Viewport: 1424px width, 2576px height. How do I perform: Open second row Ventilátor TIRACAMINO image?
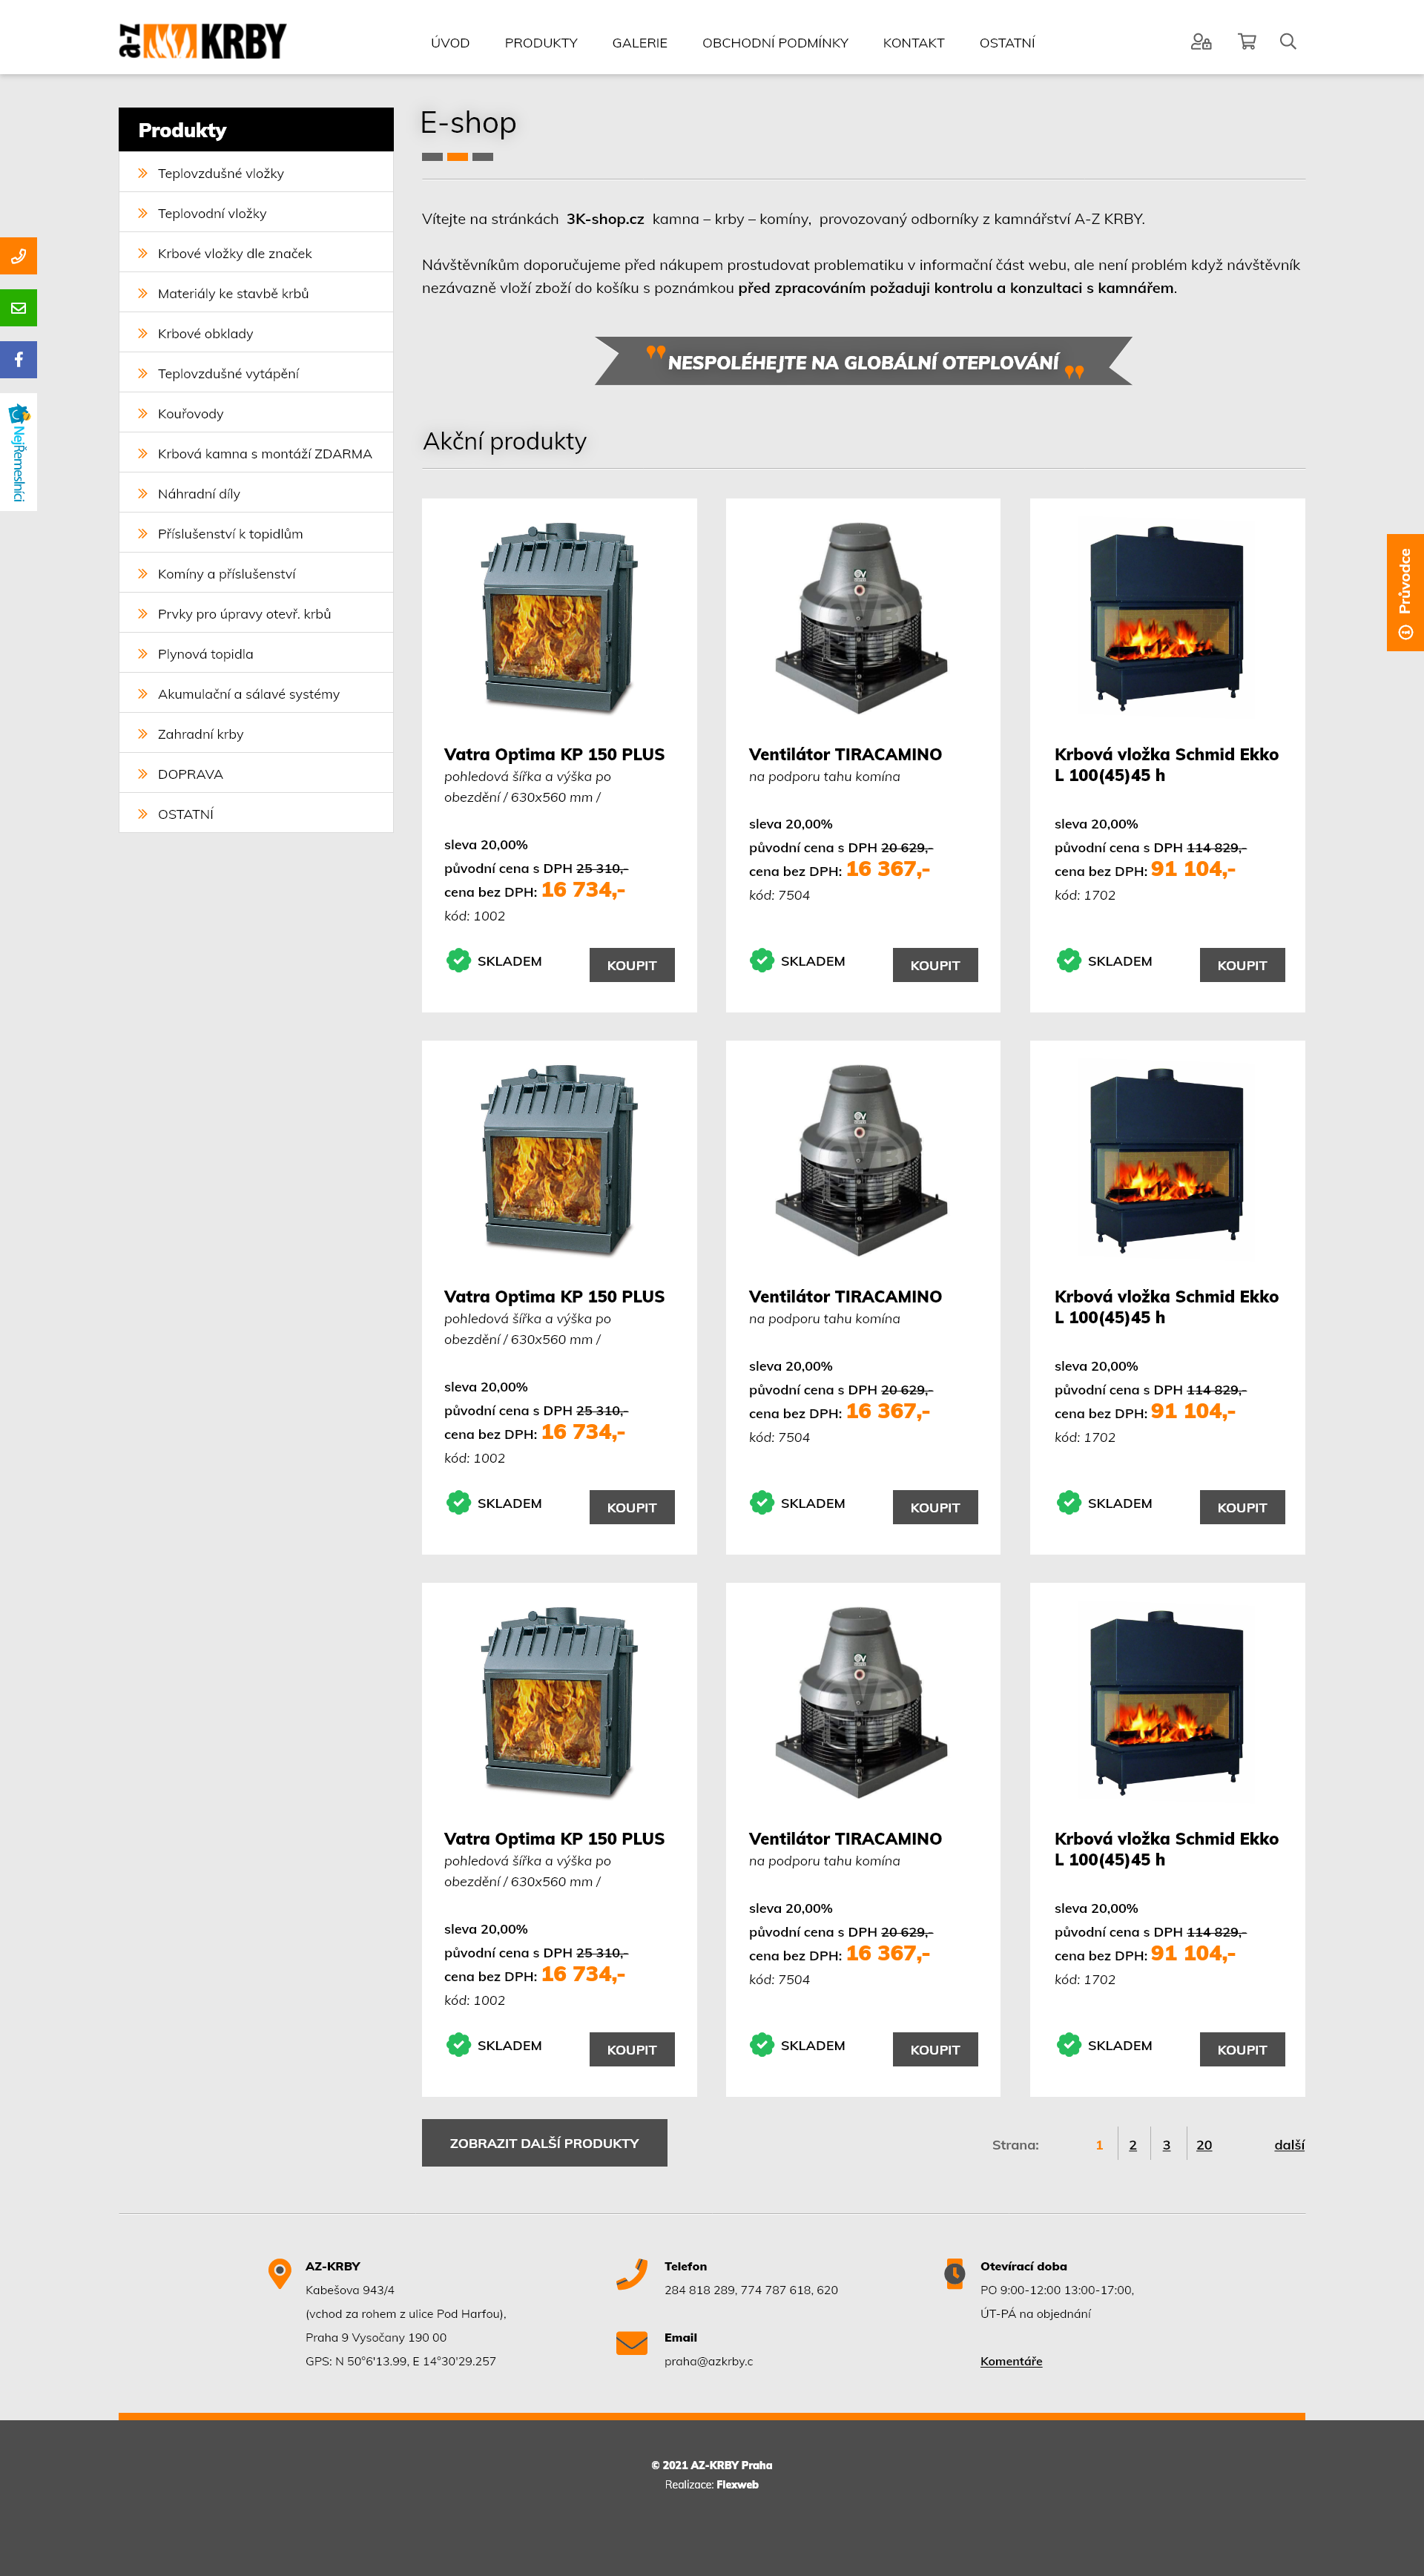pos(862,1159)
